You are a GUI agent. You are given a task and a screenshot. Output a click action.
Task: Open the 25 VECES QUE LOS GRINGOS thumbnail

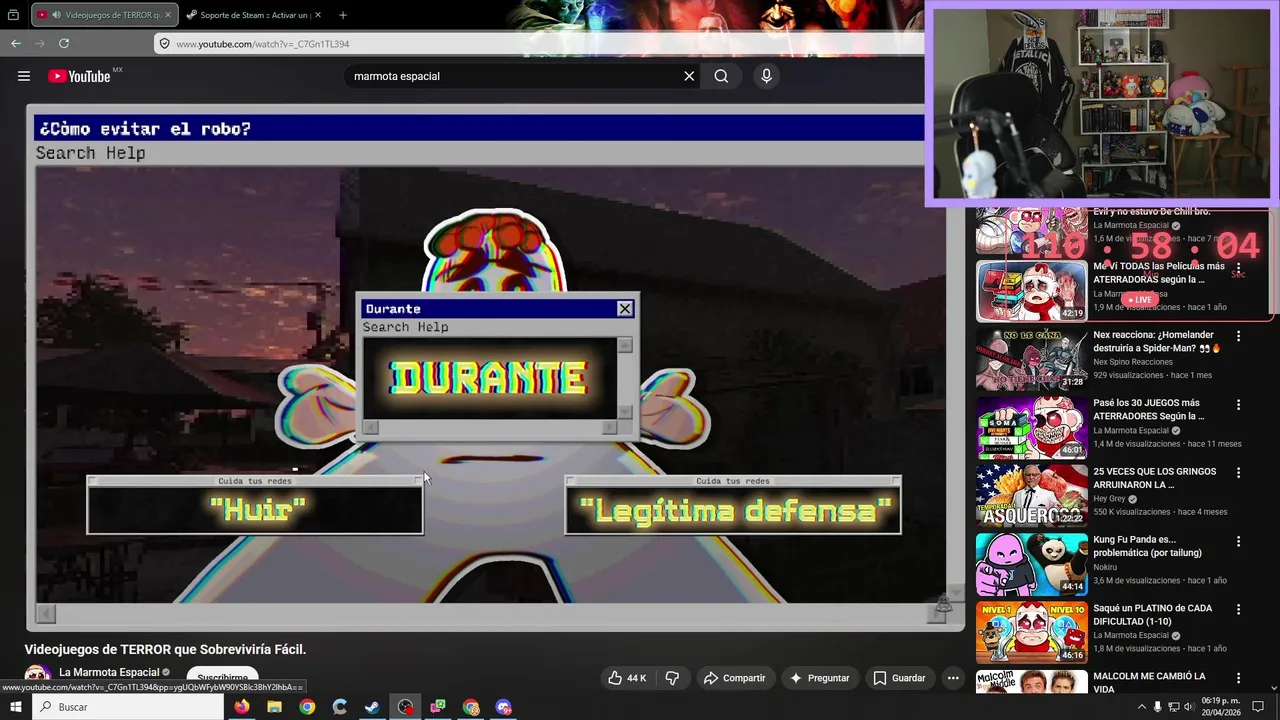pos(1031,495)
